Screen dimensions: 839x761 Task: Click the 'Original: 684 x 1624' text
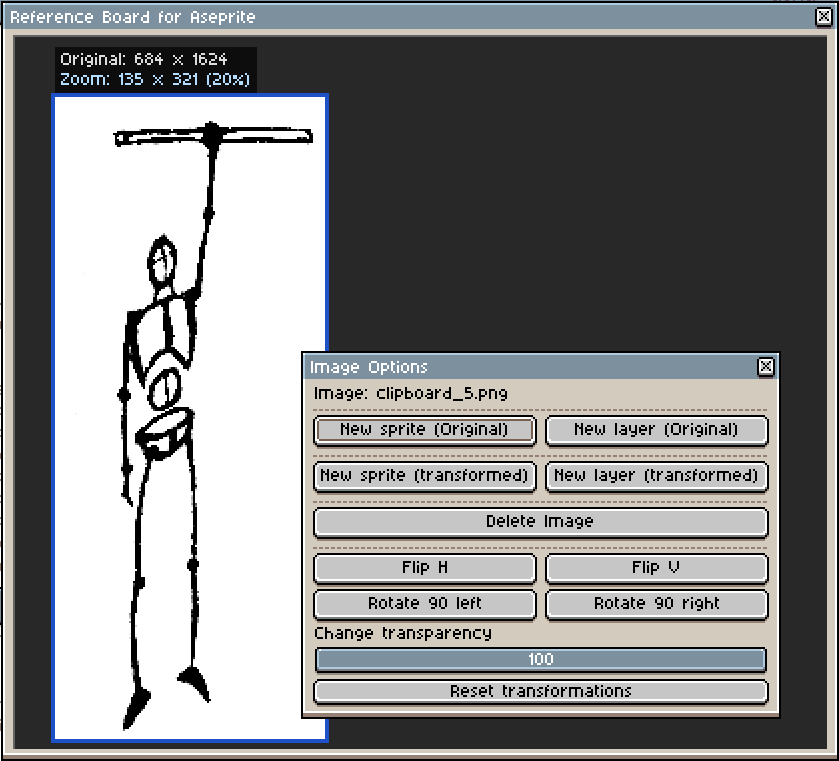click(x=143, y=59)
